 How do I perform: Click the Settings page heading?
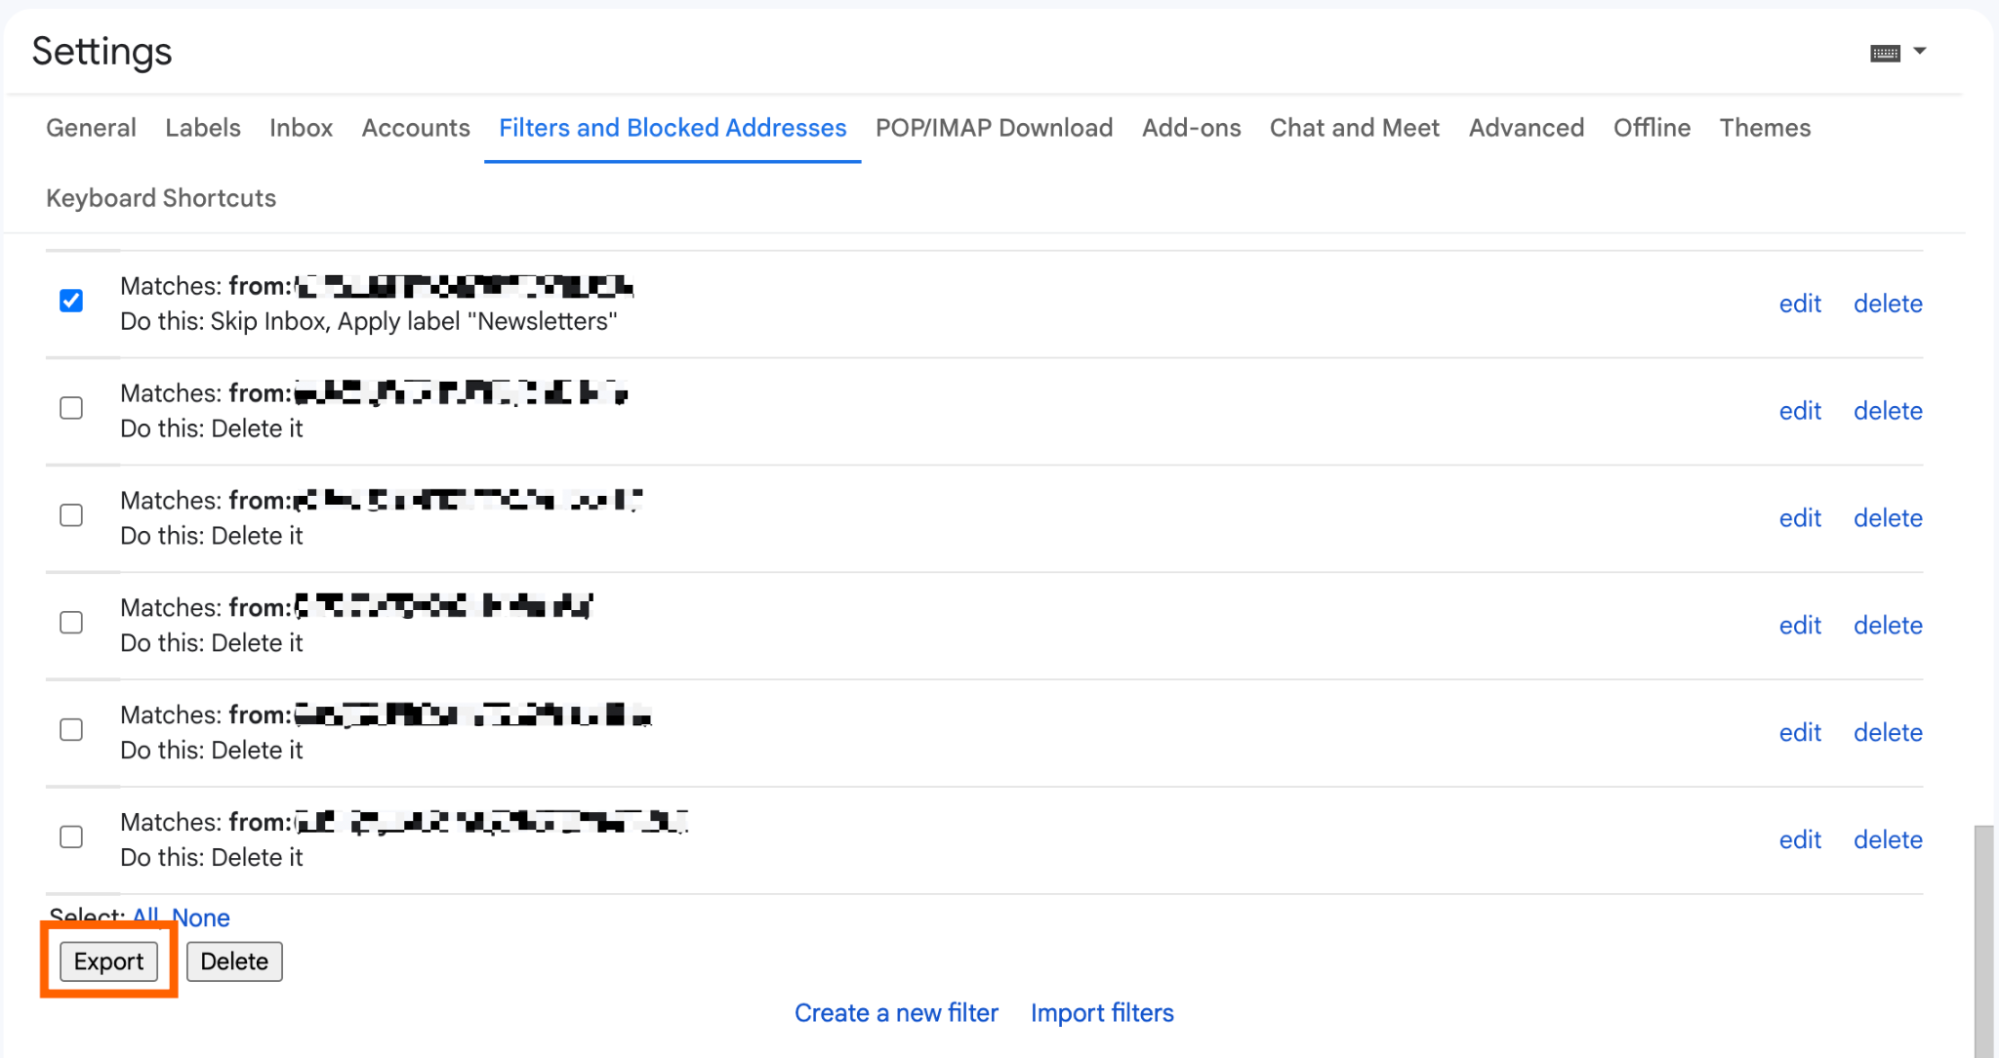click(102, 51)
